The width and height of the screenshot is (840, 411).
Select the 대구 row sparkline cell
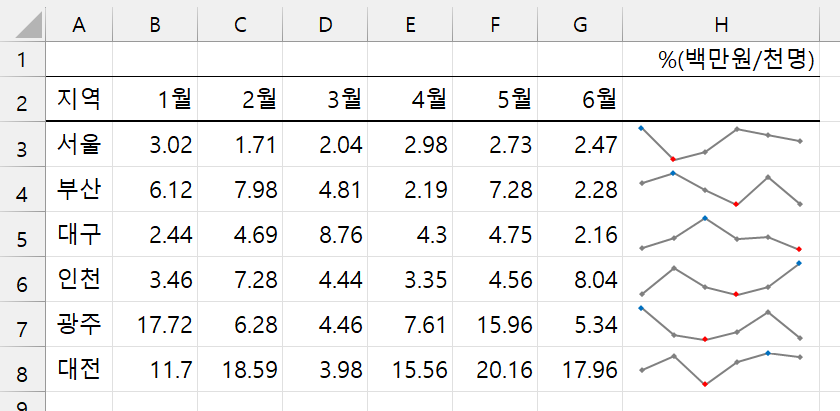[721, 235]
